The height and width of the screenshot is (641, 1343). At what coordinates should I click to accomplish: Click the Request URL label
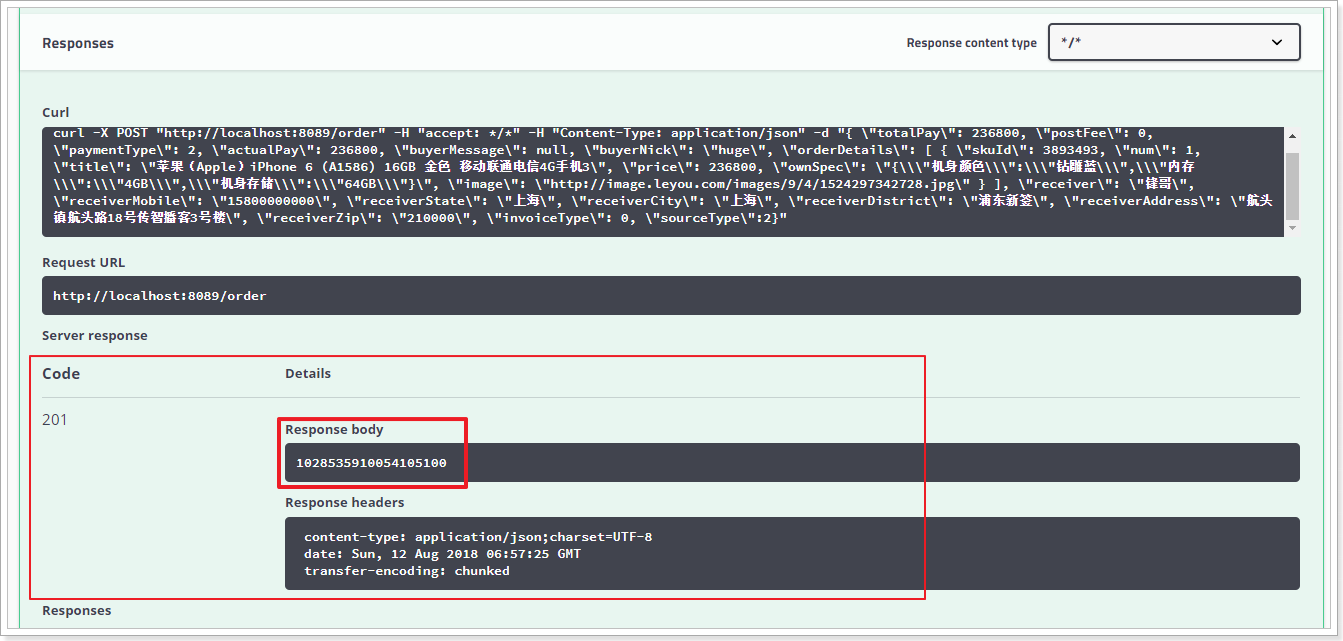click(83, 262)
